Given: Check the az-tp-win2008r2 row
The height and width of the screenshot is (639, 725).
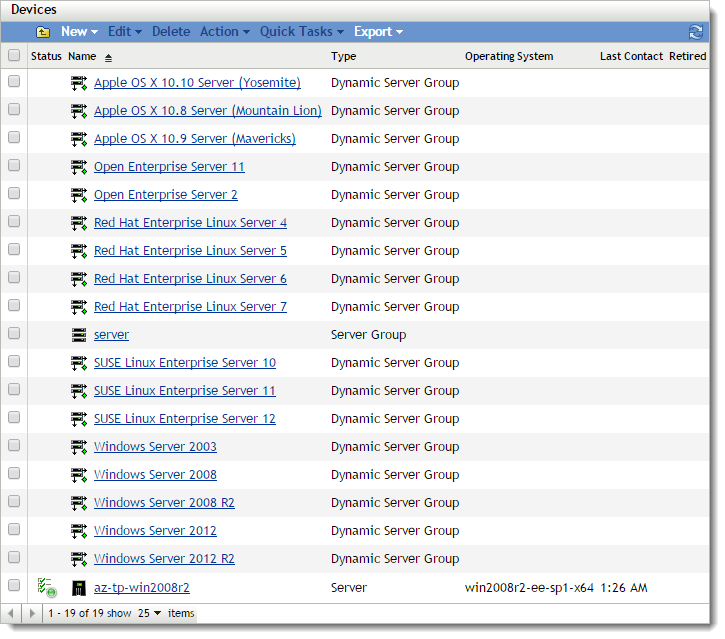Looking at the screenshot, I should pos(14,585).
